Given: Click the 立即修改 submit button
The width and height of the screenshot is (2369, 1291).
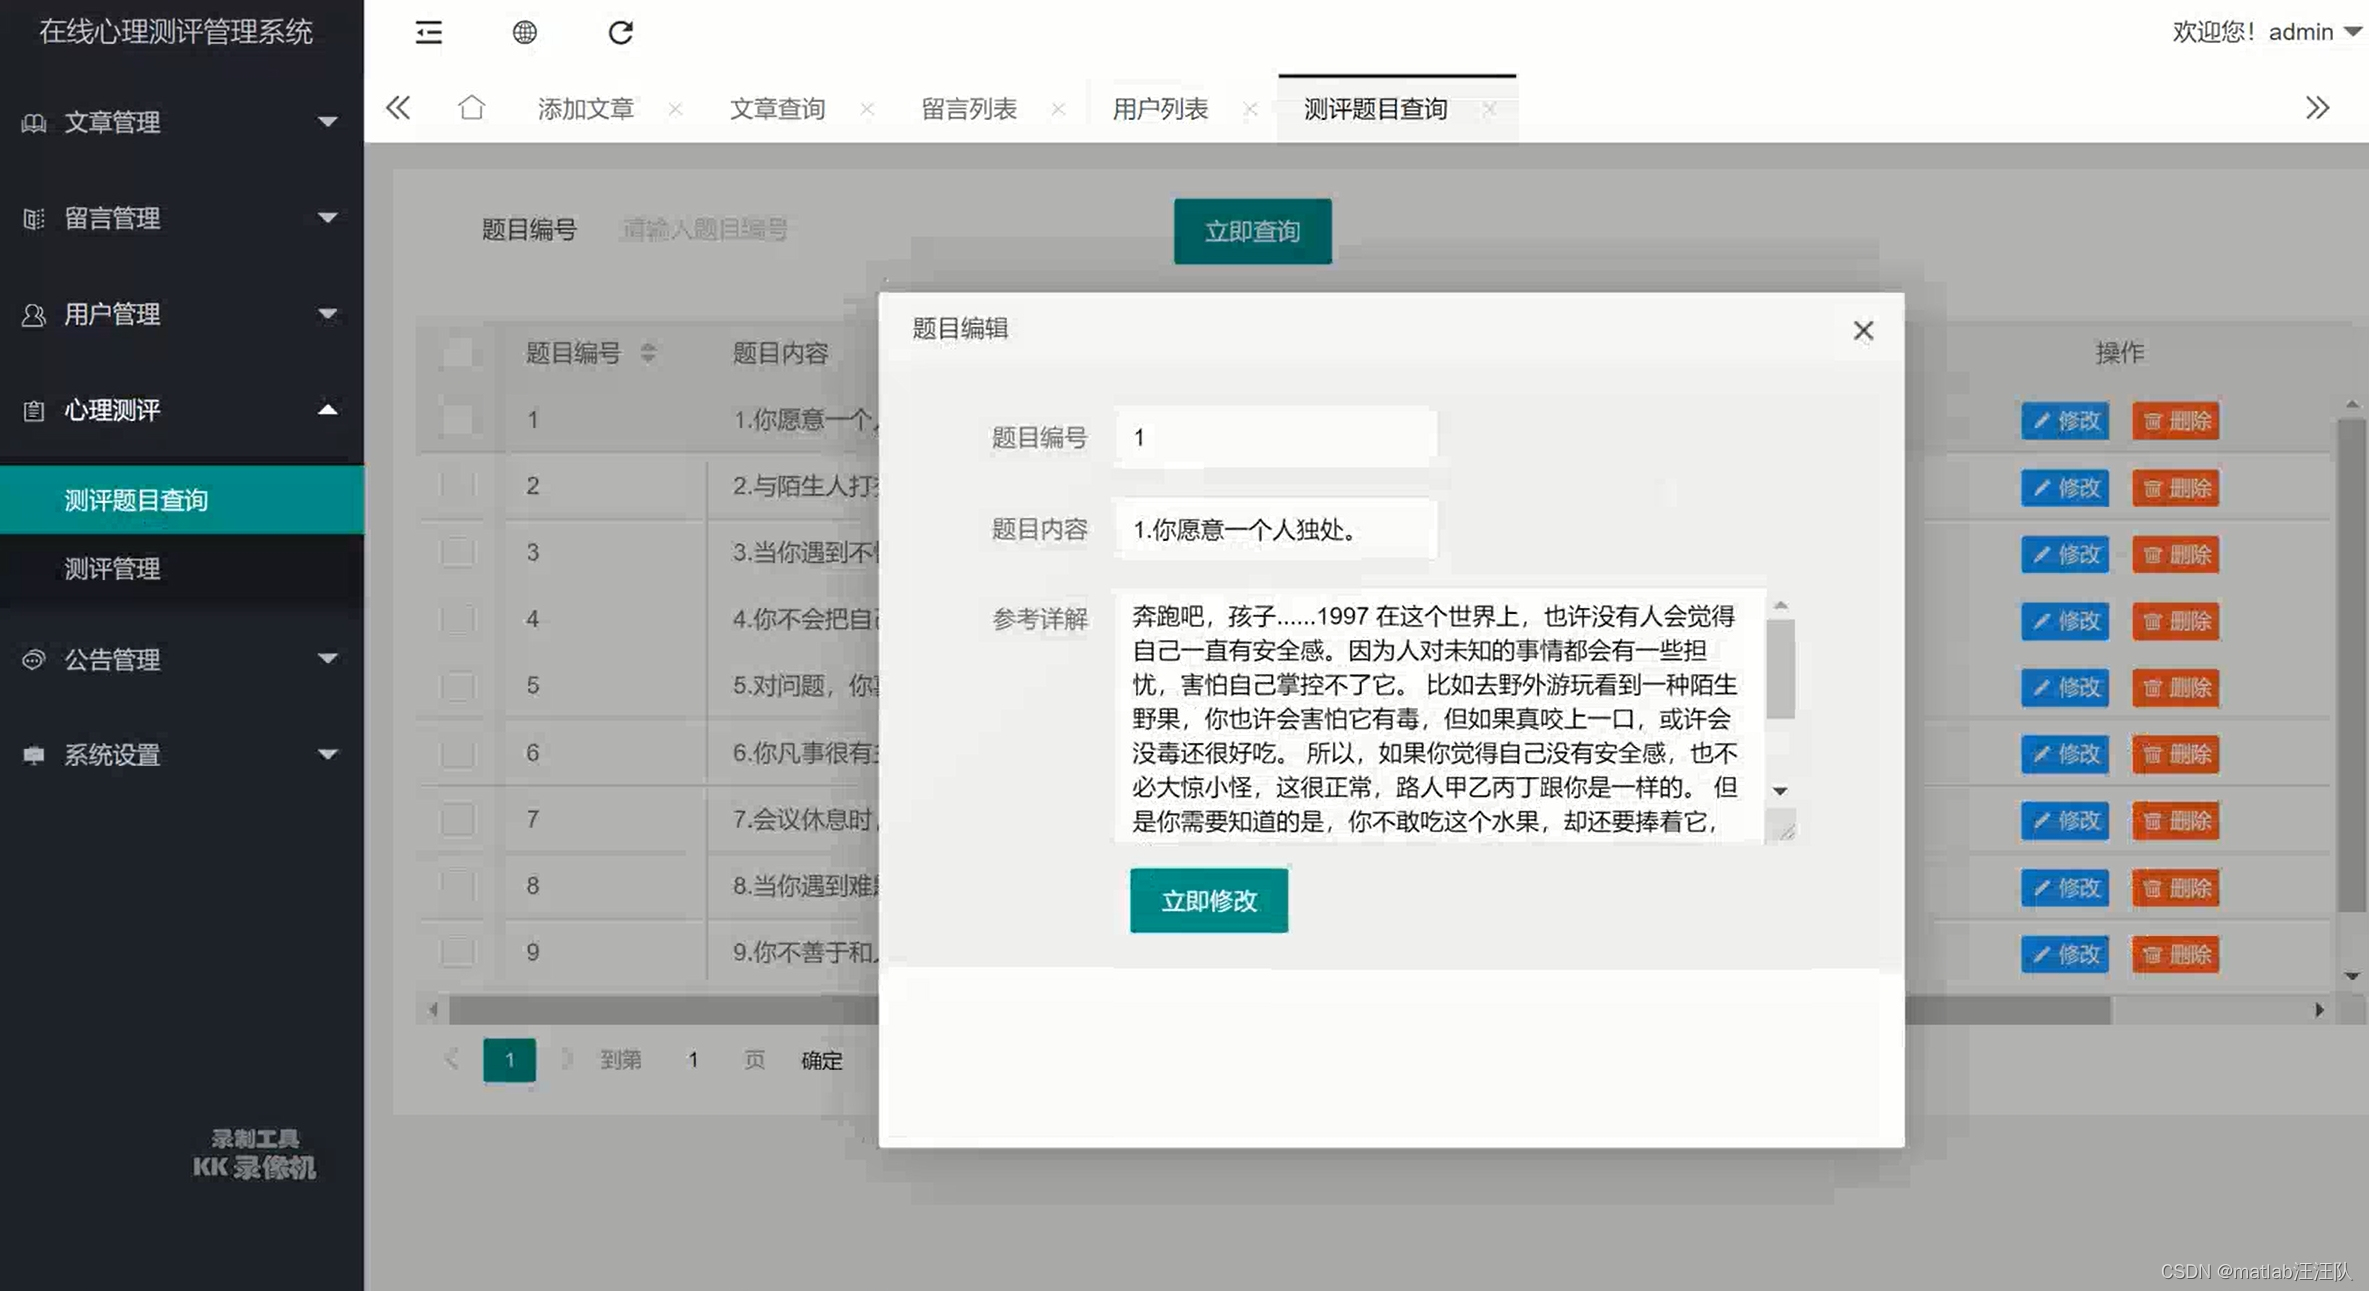Looking at the screenshot, I should tap(1209, 900).
